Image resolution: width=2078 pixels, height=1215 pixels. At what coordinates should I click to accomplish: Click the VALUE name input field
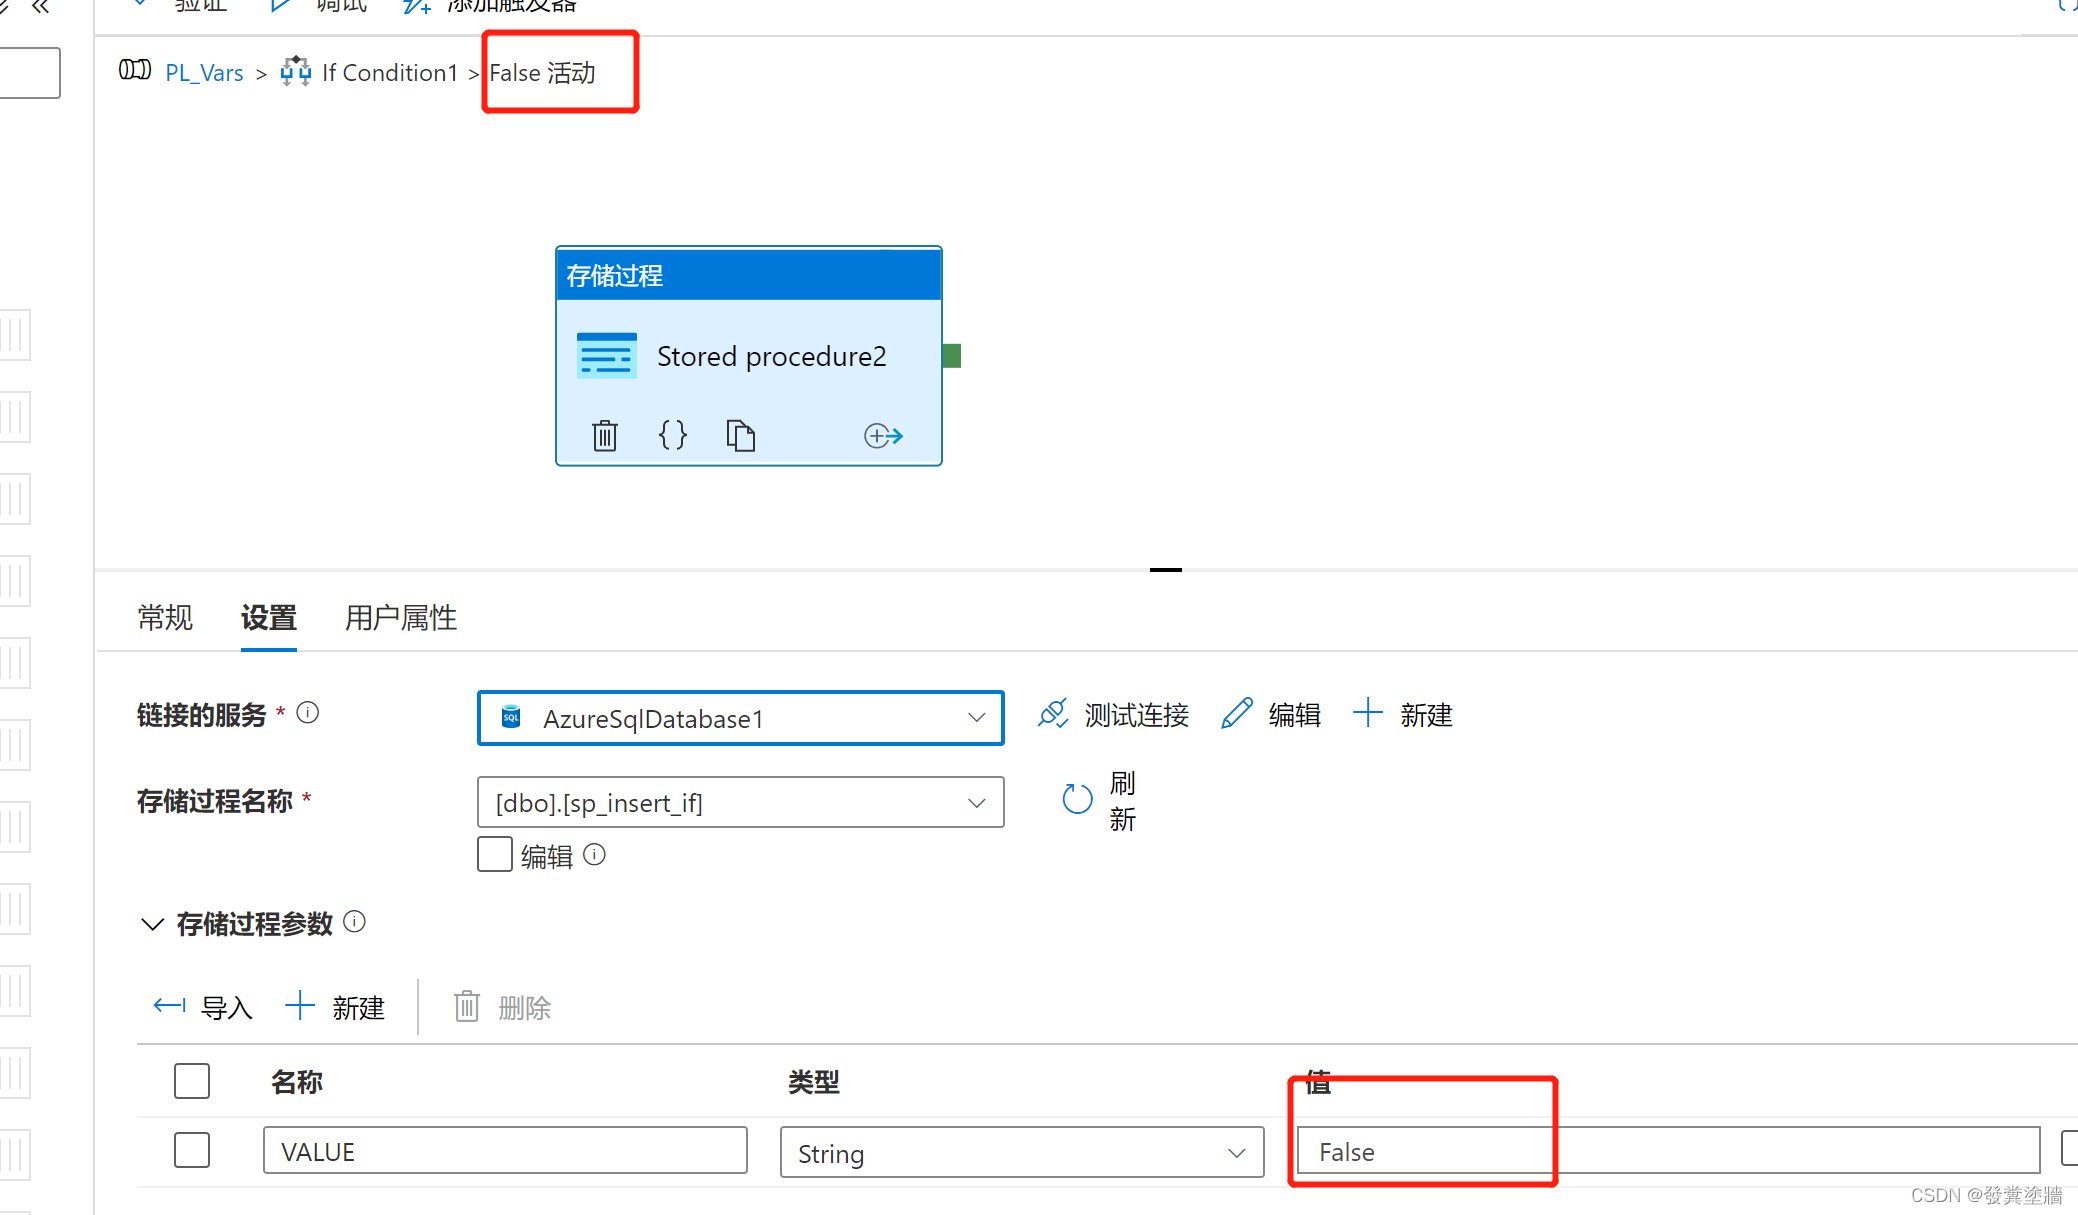point(505,1151)
